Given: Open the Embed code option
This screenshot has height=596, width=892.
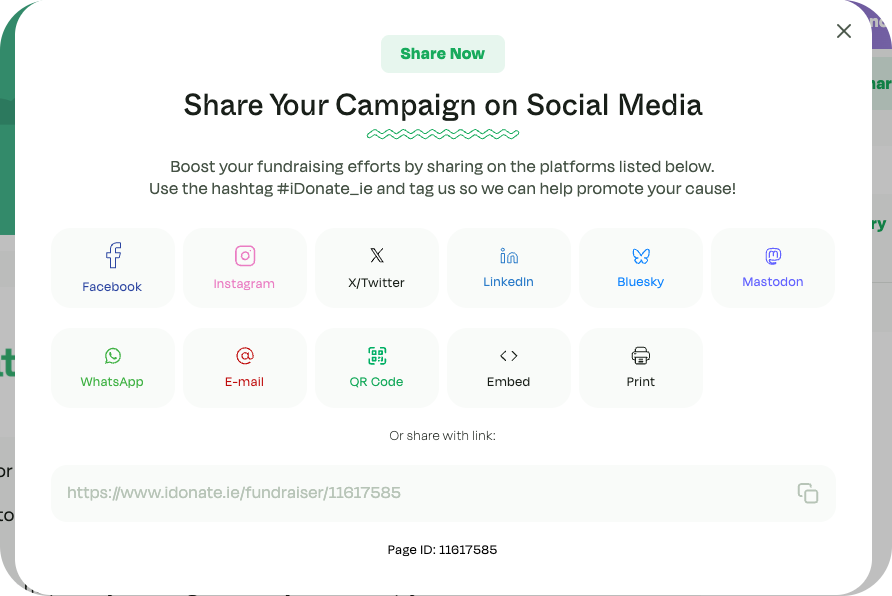Looking at the screenshot, I should click(509, 356).
